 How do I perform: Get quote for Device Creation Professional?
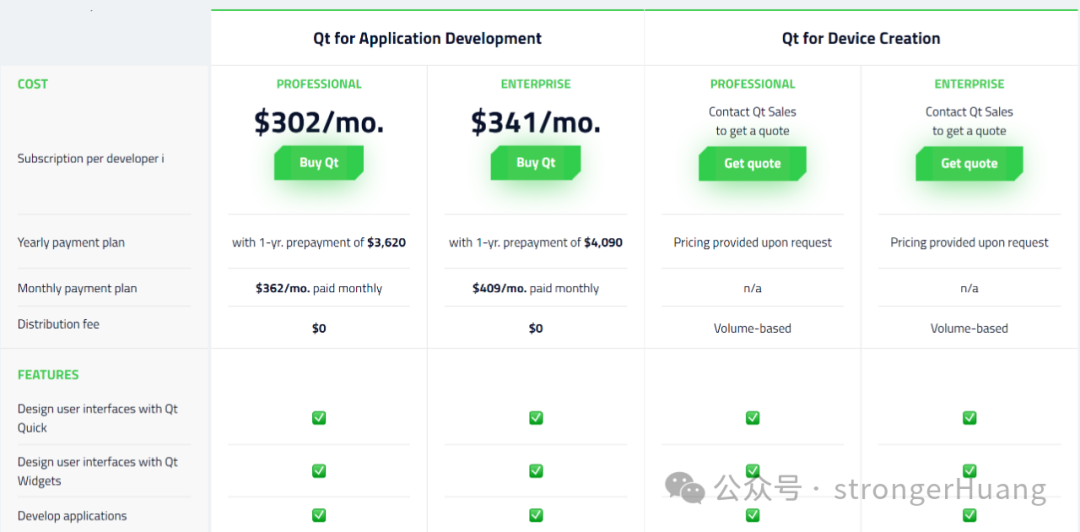pyautogui.click(x=752, y=164)
